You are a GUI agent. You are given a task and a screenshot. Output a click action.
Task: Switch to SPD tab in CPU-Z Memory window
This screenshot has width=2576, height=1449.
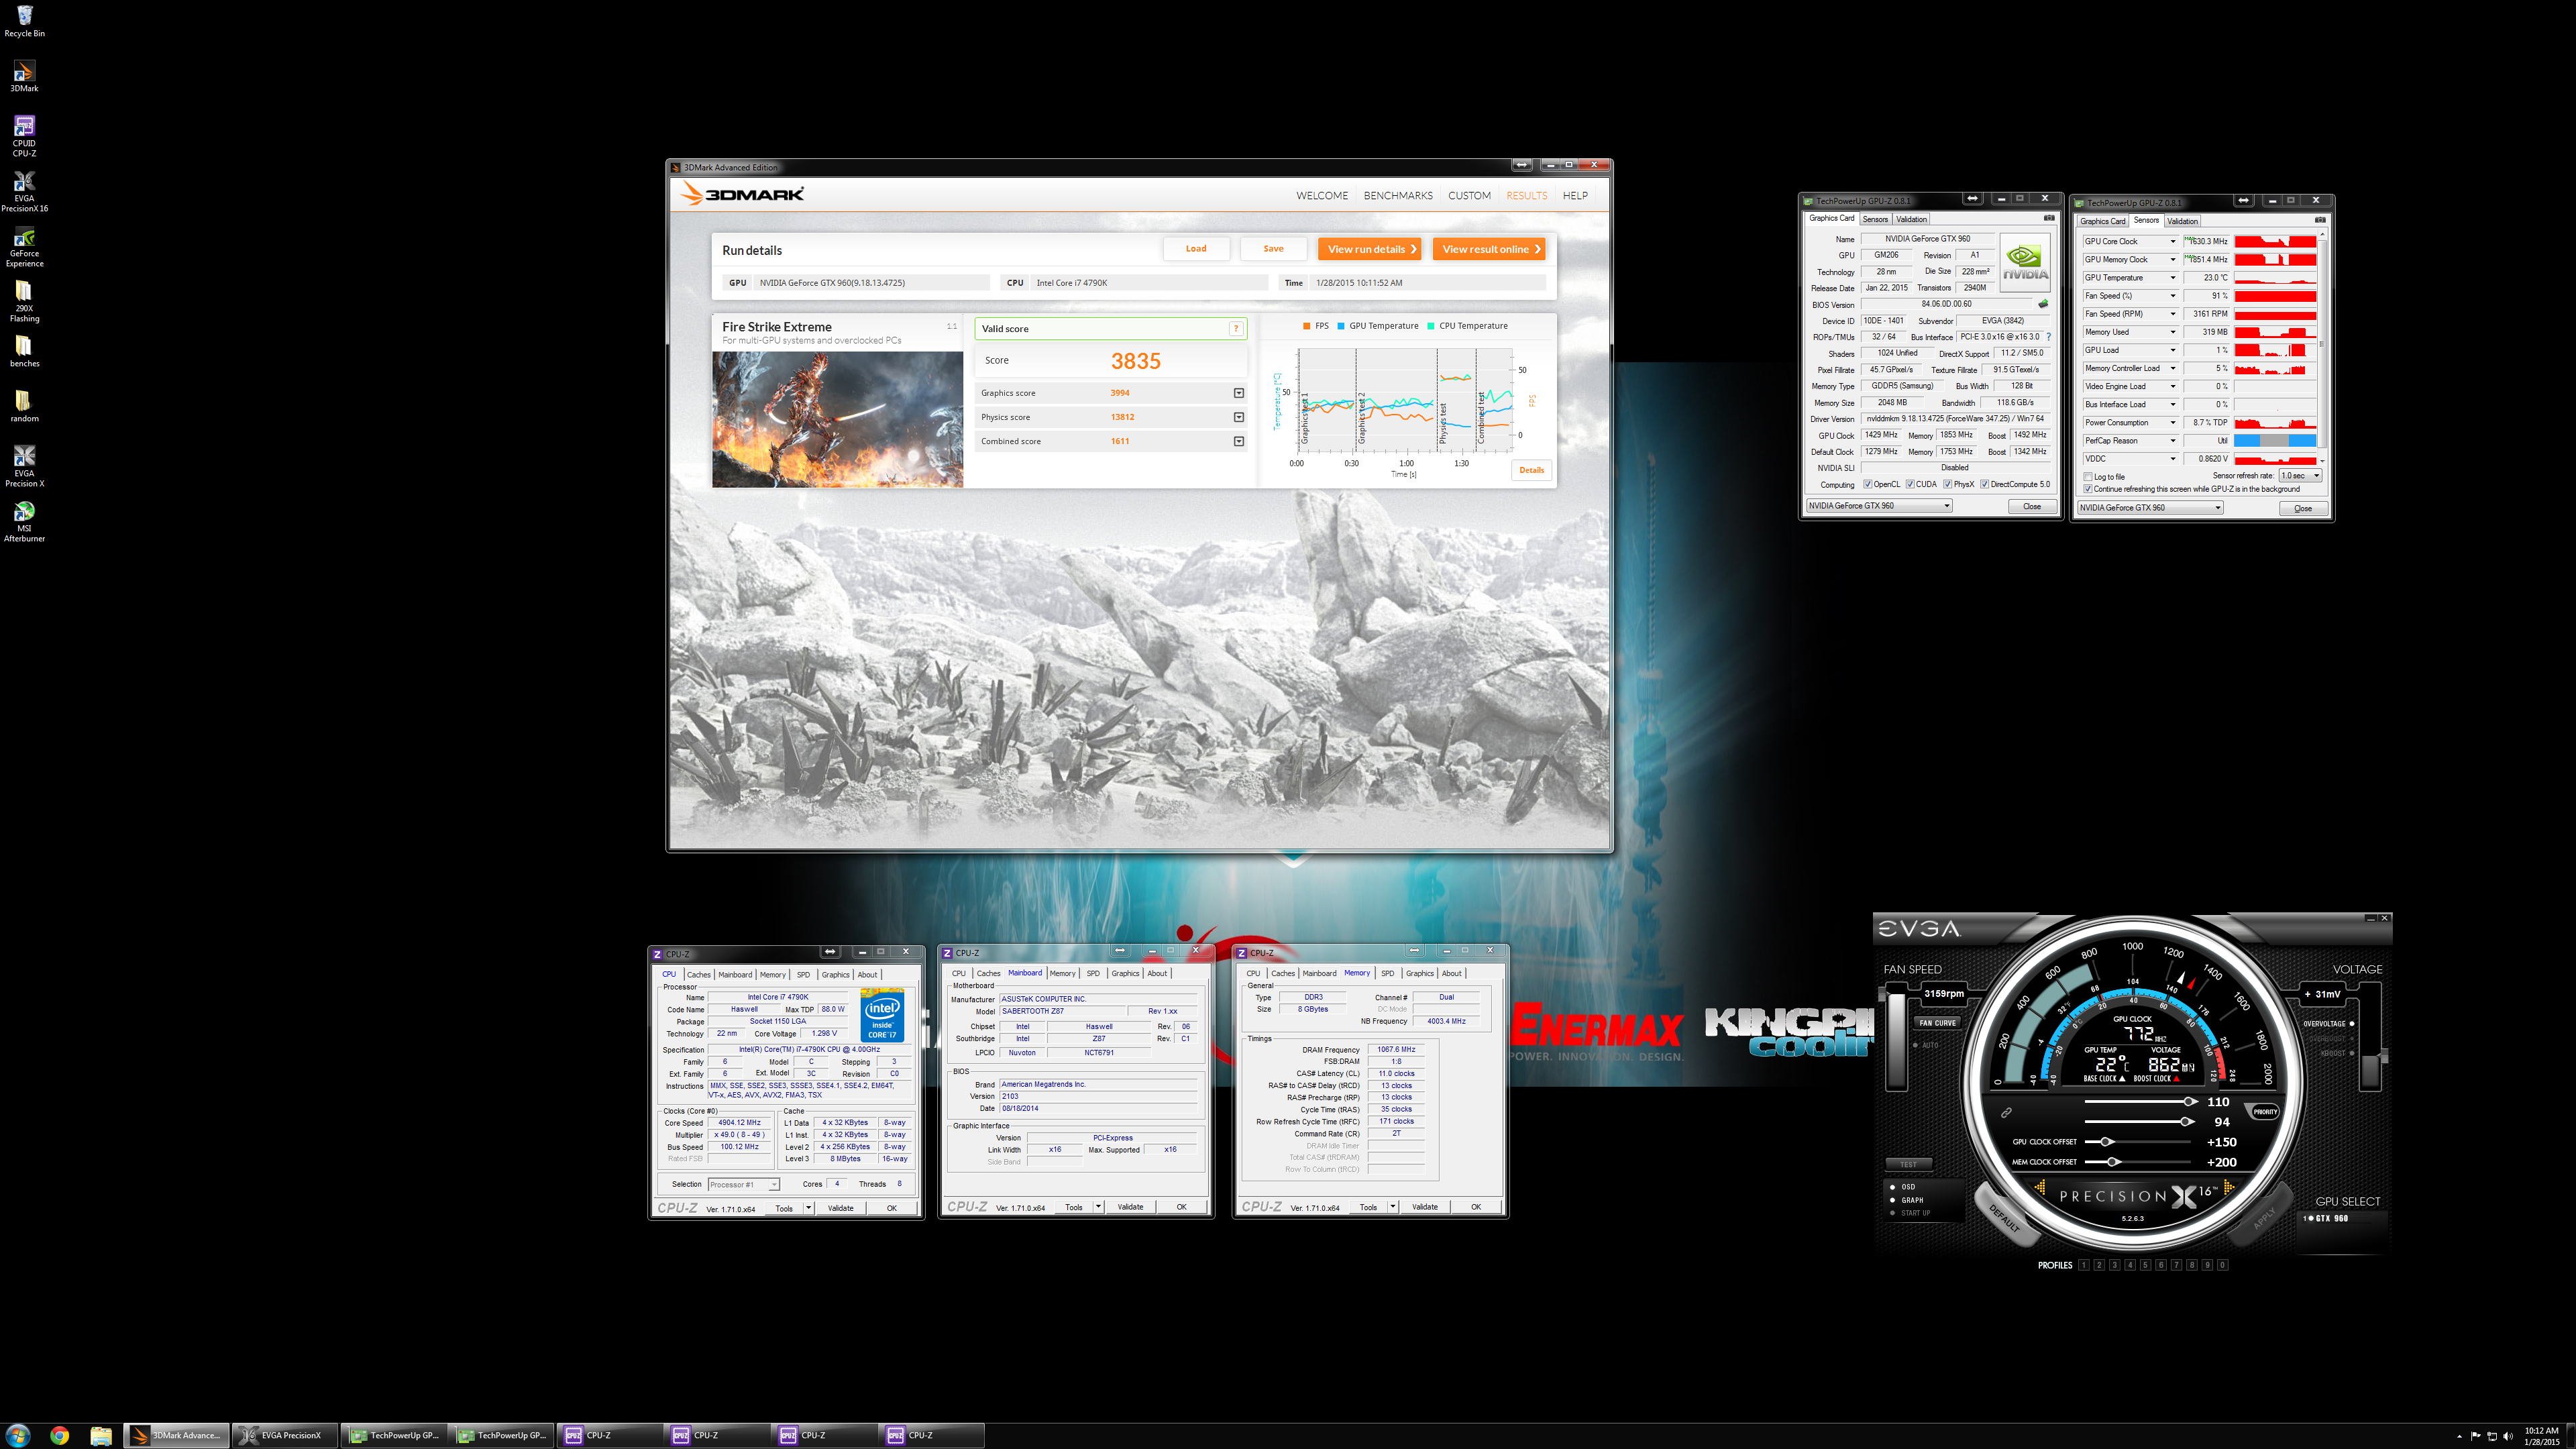(1387, 974)
